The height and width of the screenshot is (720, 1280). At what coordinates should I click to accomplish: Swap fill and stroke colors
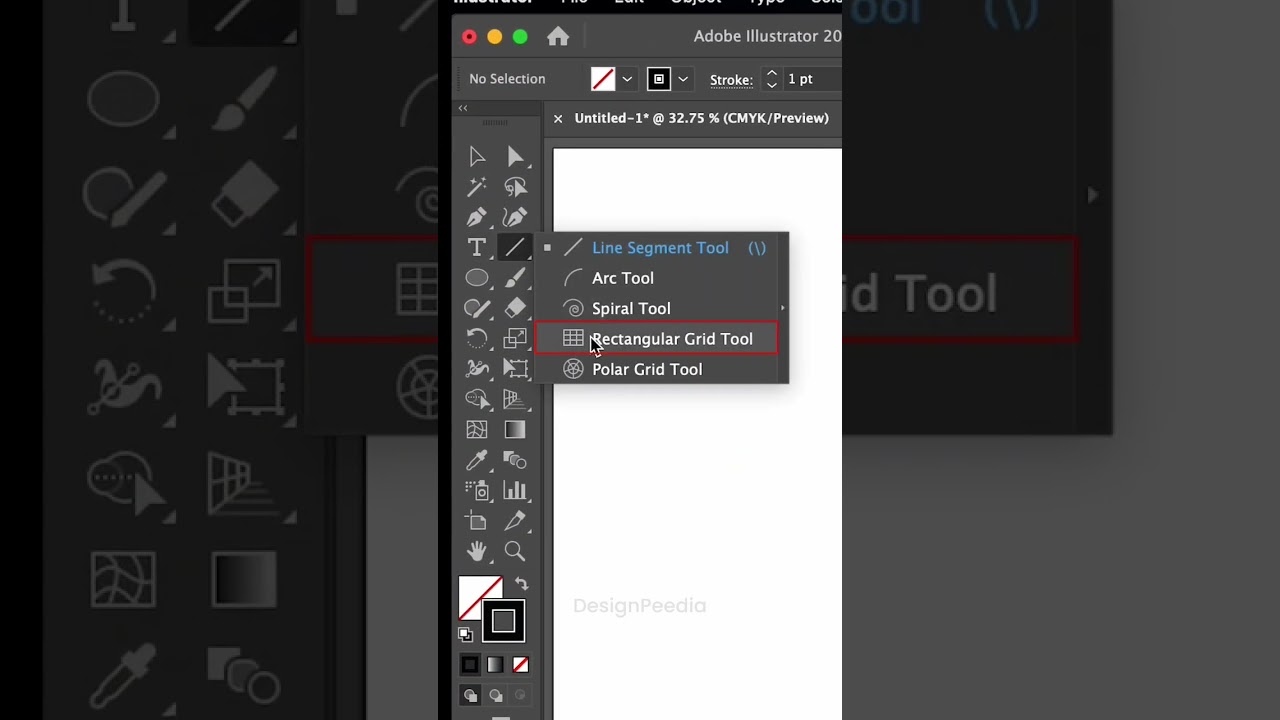(521, 584)
